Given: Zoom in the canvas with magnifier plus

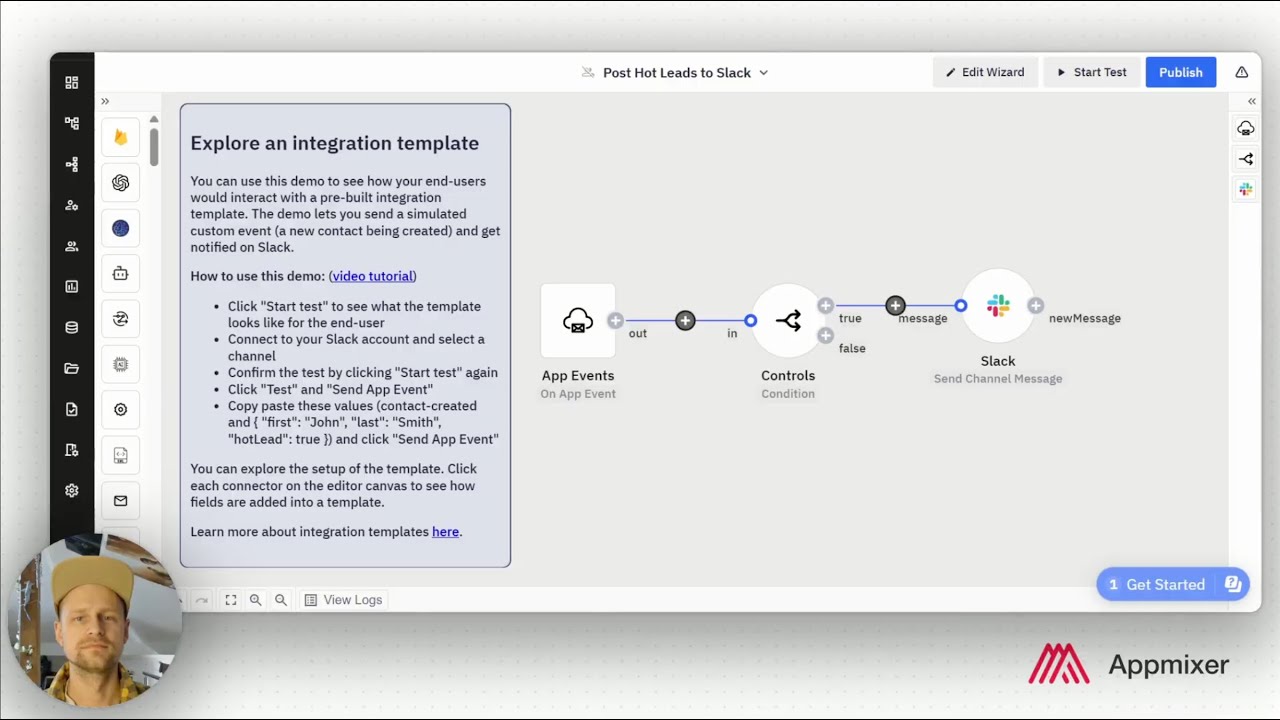Looking at the screenshot, I should [x=255, y=600].
